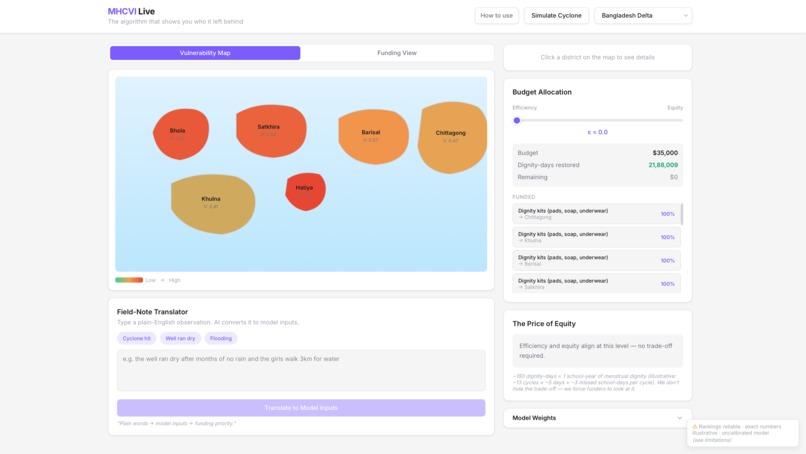
Task: Select the Satkhira district shape
Action: point(271,131)
